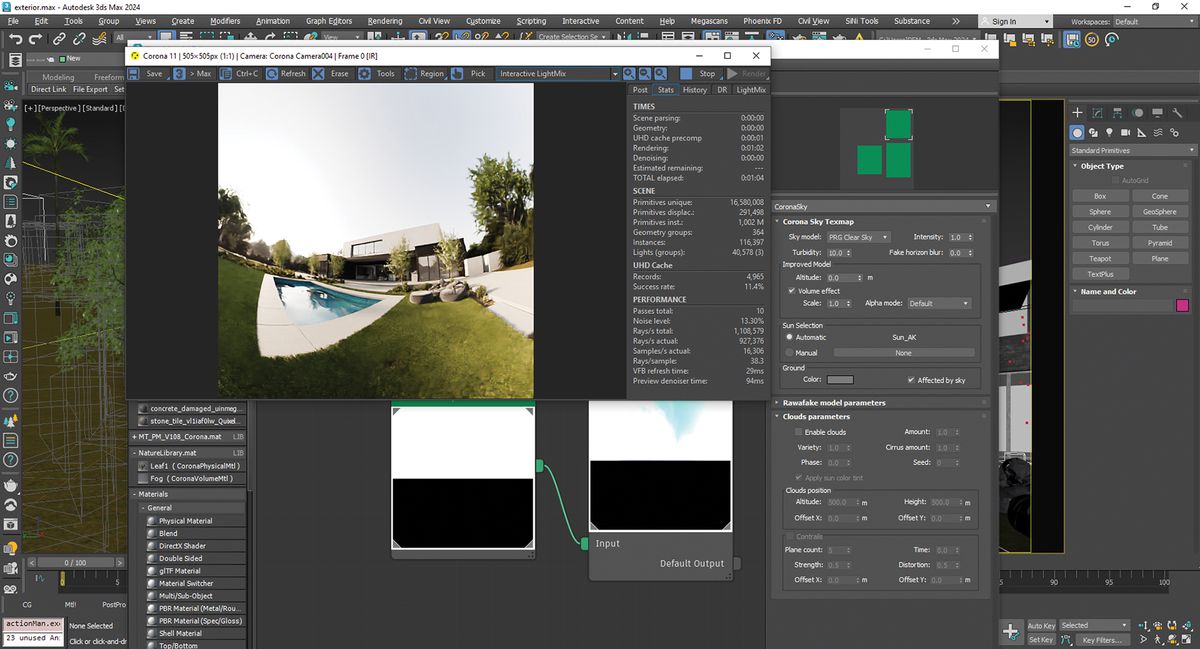Click the Teapot primitive button
This screenshot has width=1200, height=649.
click(1100, 258)
